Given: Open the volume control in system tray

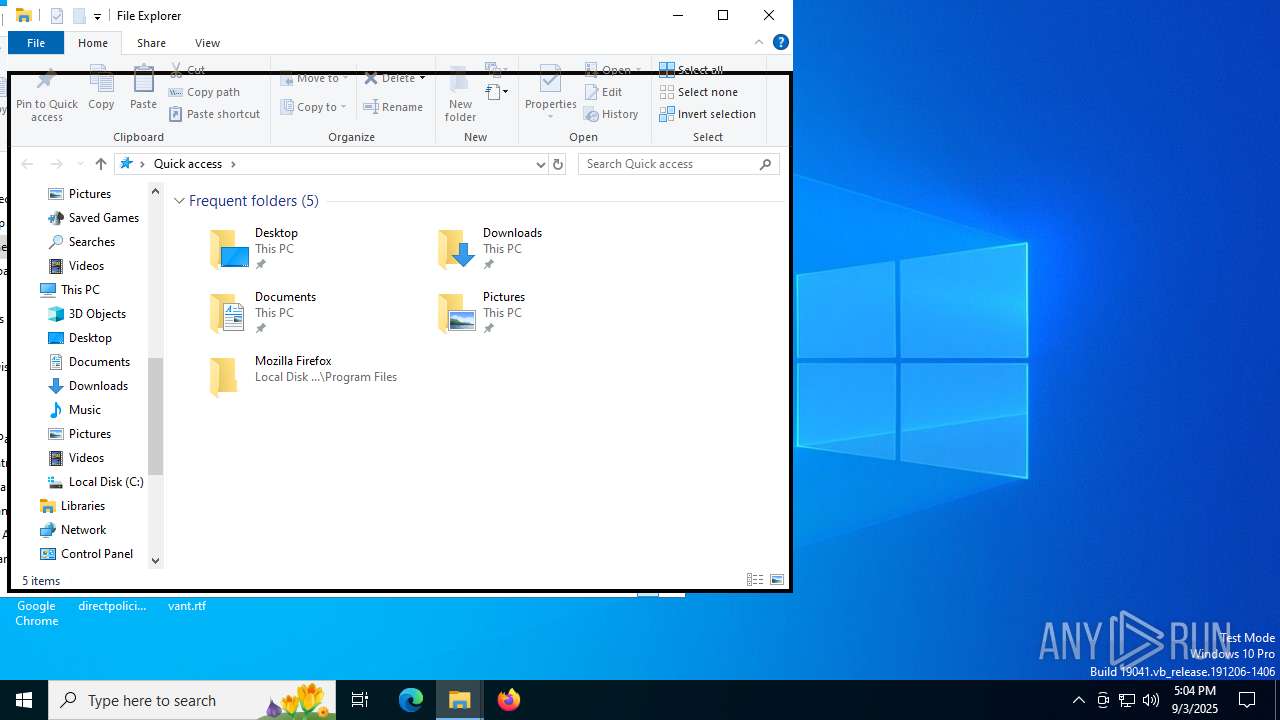Looking at the screenshot, I should [x=1151, y=700].
